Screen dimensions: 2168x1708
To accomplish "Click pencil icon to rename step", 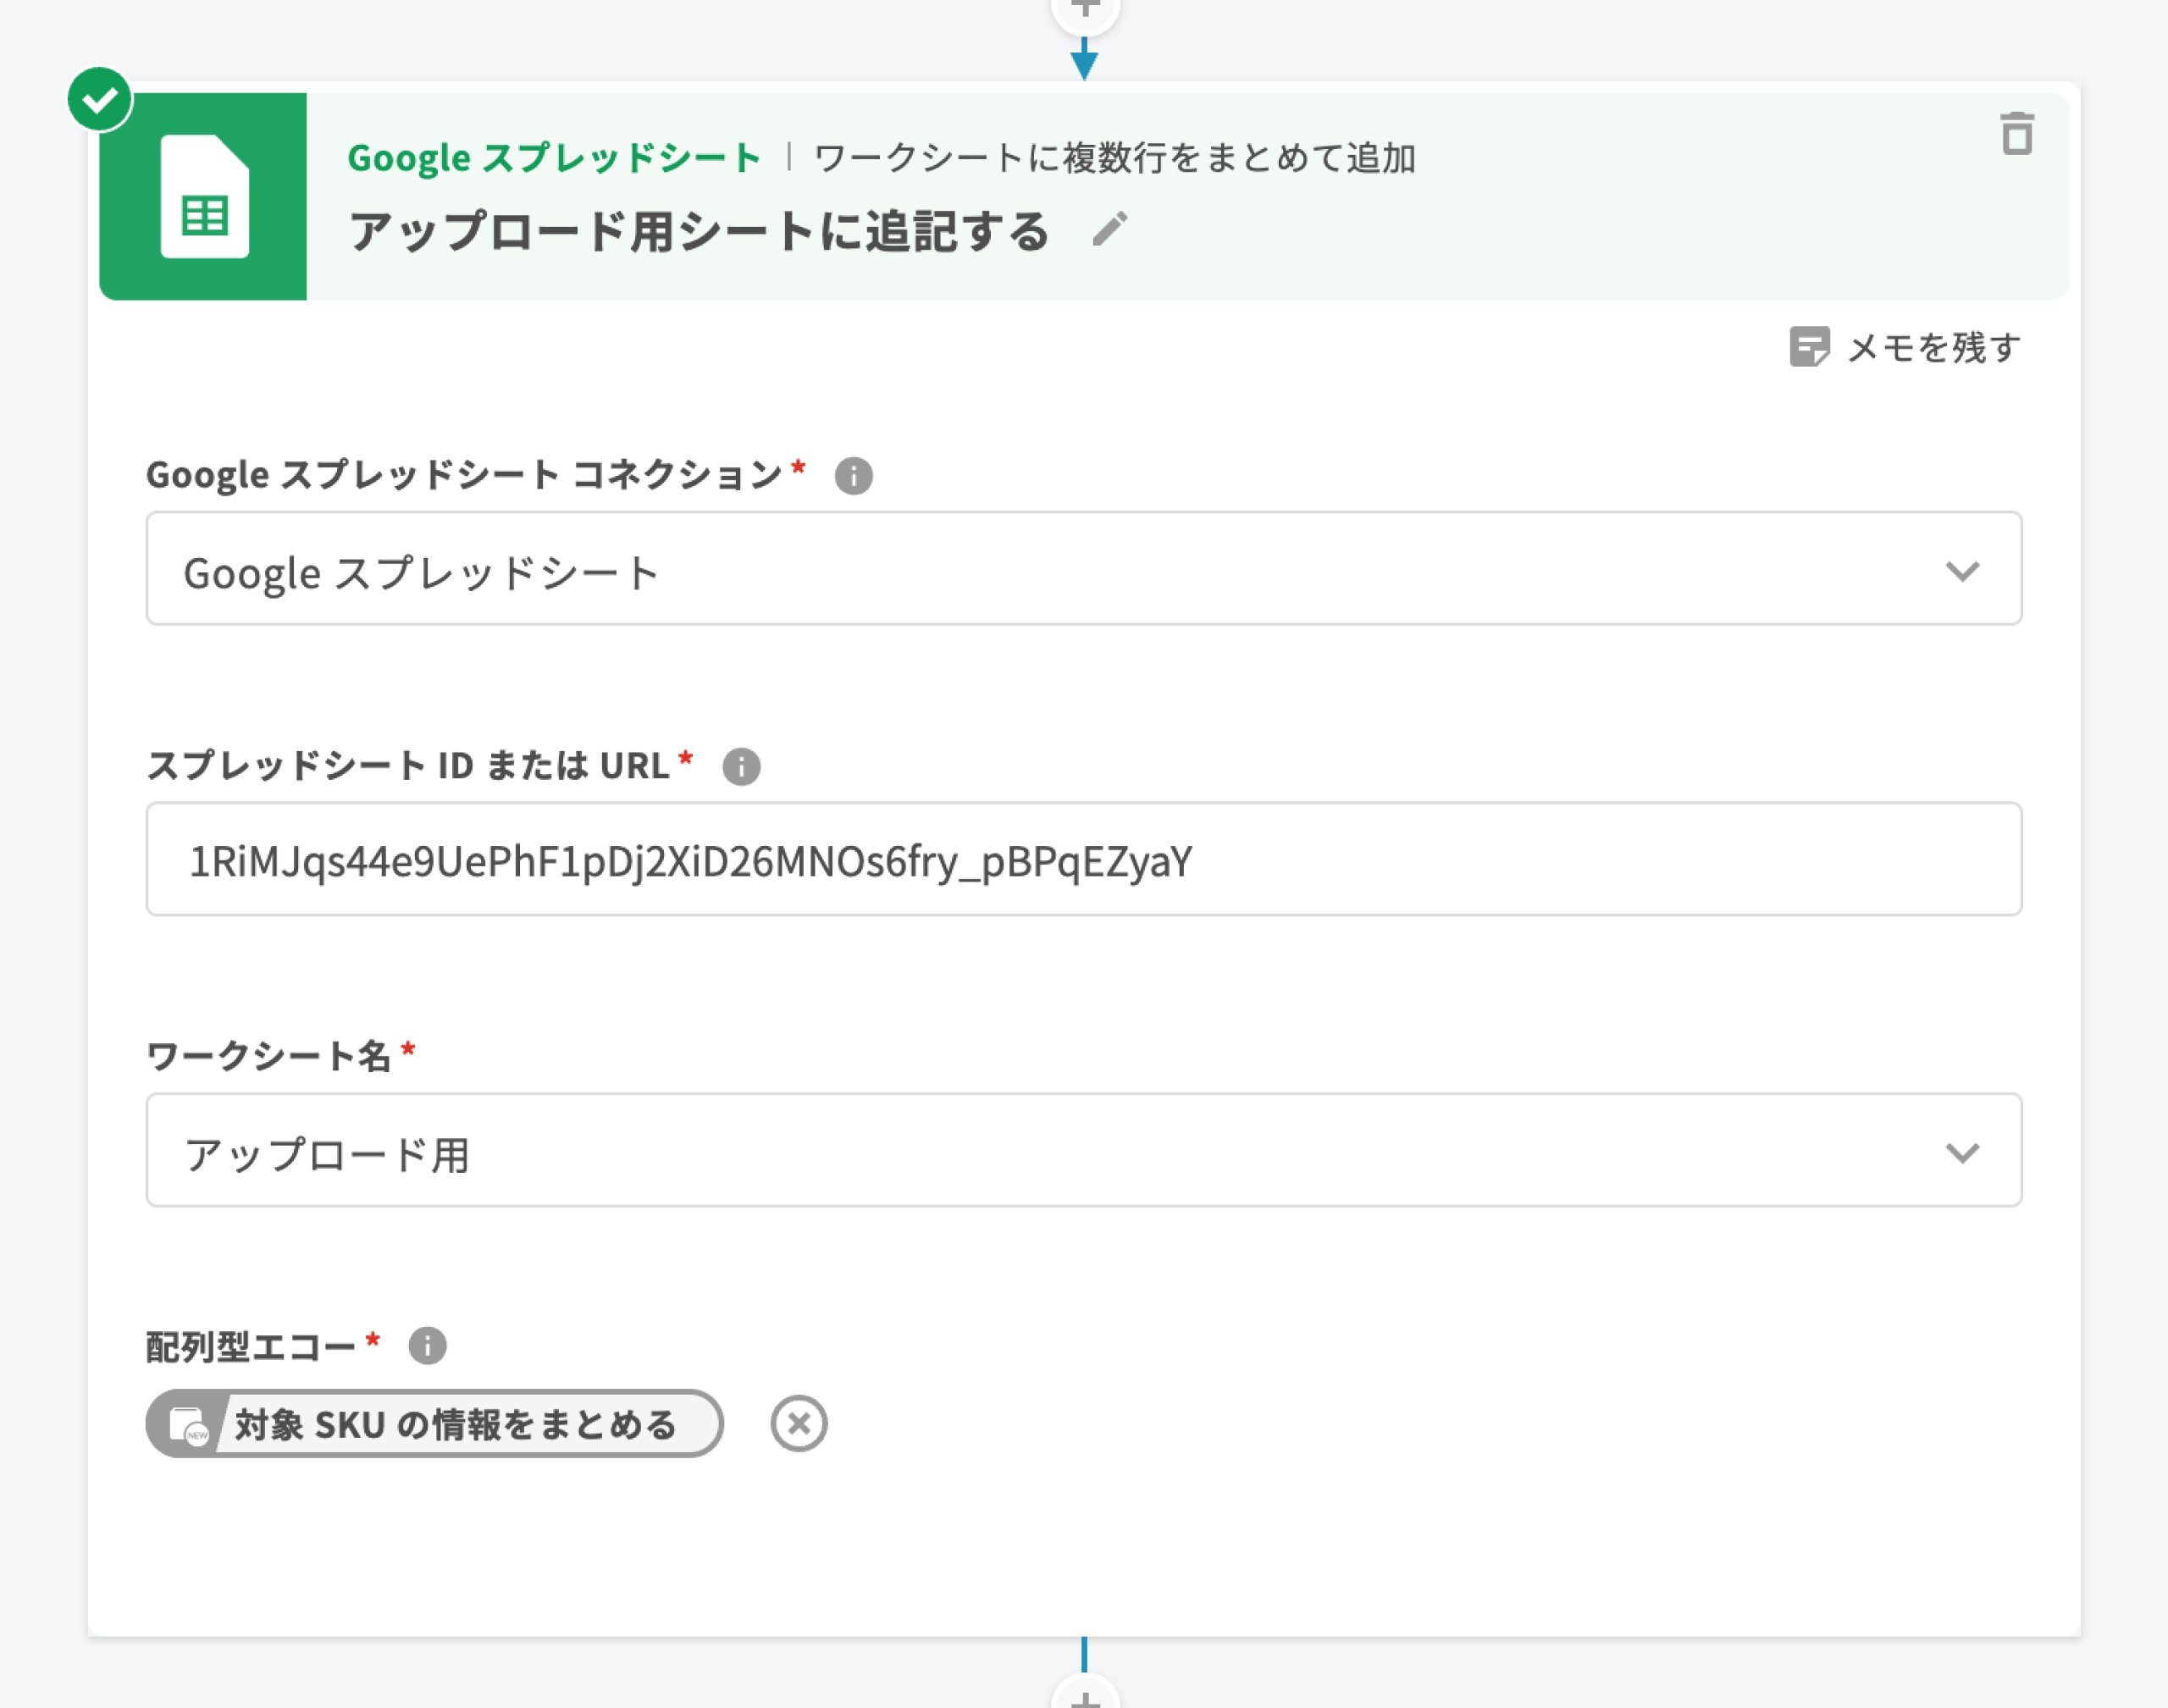I will pyautogui.click(x=1109, y=229).
